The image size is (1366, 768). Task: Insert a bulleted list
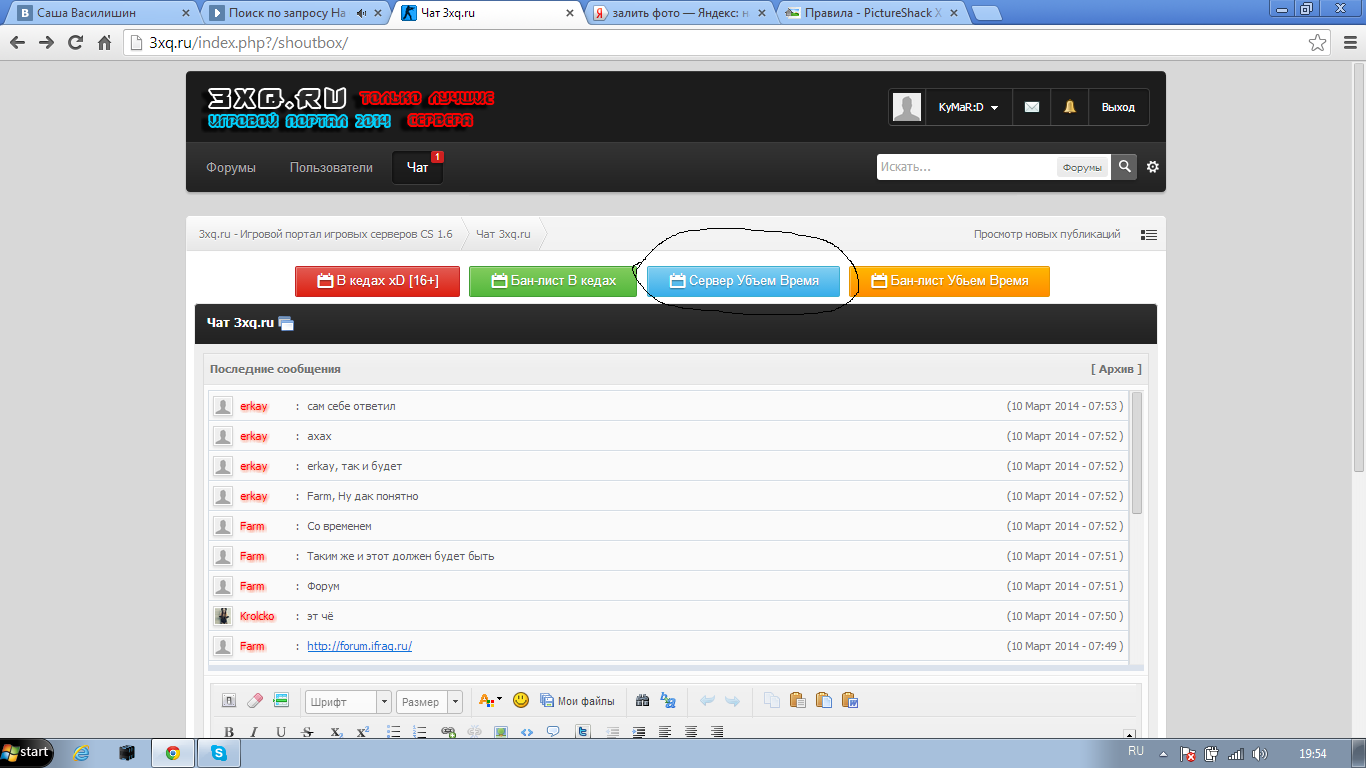394,732
